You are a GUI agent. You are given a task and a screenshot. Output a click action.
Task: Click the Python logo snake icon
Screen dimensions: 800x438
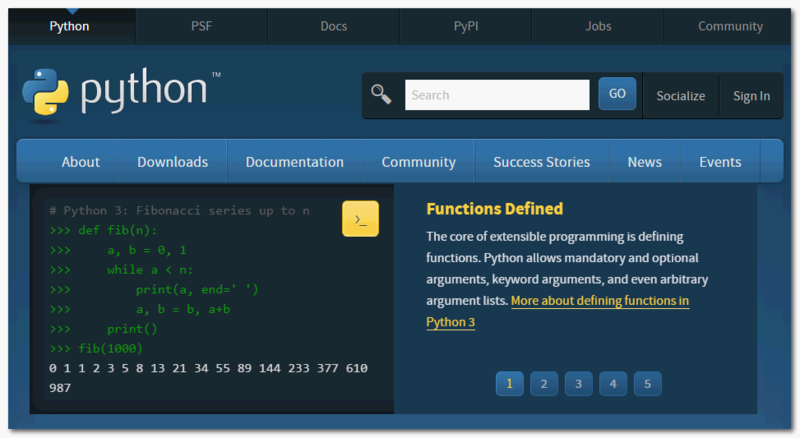[45, 92]
